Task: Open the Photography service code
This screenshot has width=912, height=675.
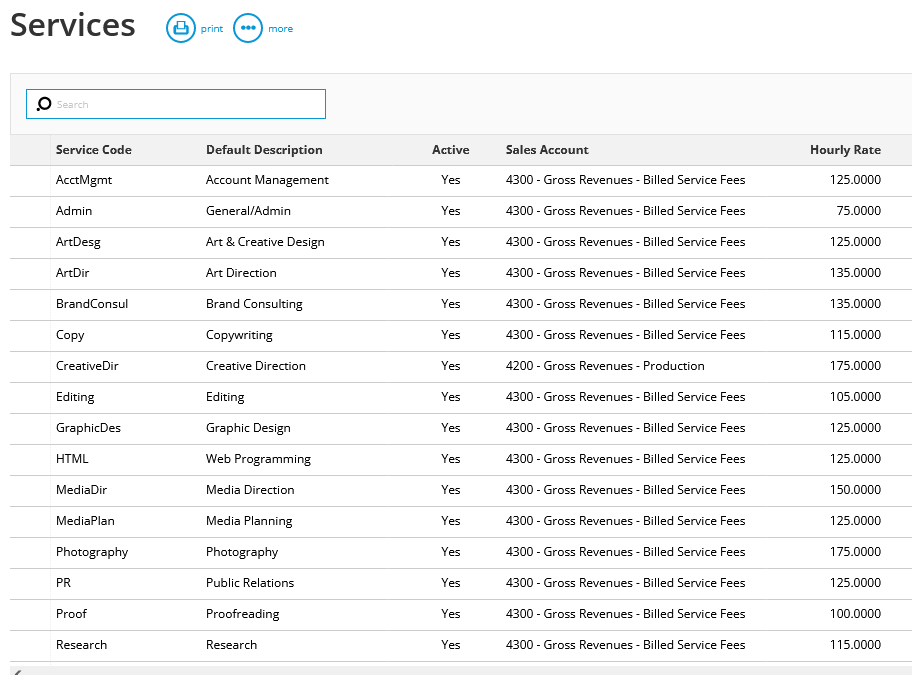Action: click(92, 552)
